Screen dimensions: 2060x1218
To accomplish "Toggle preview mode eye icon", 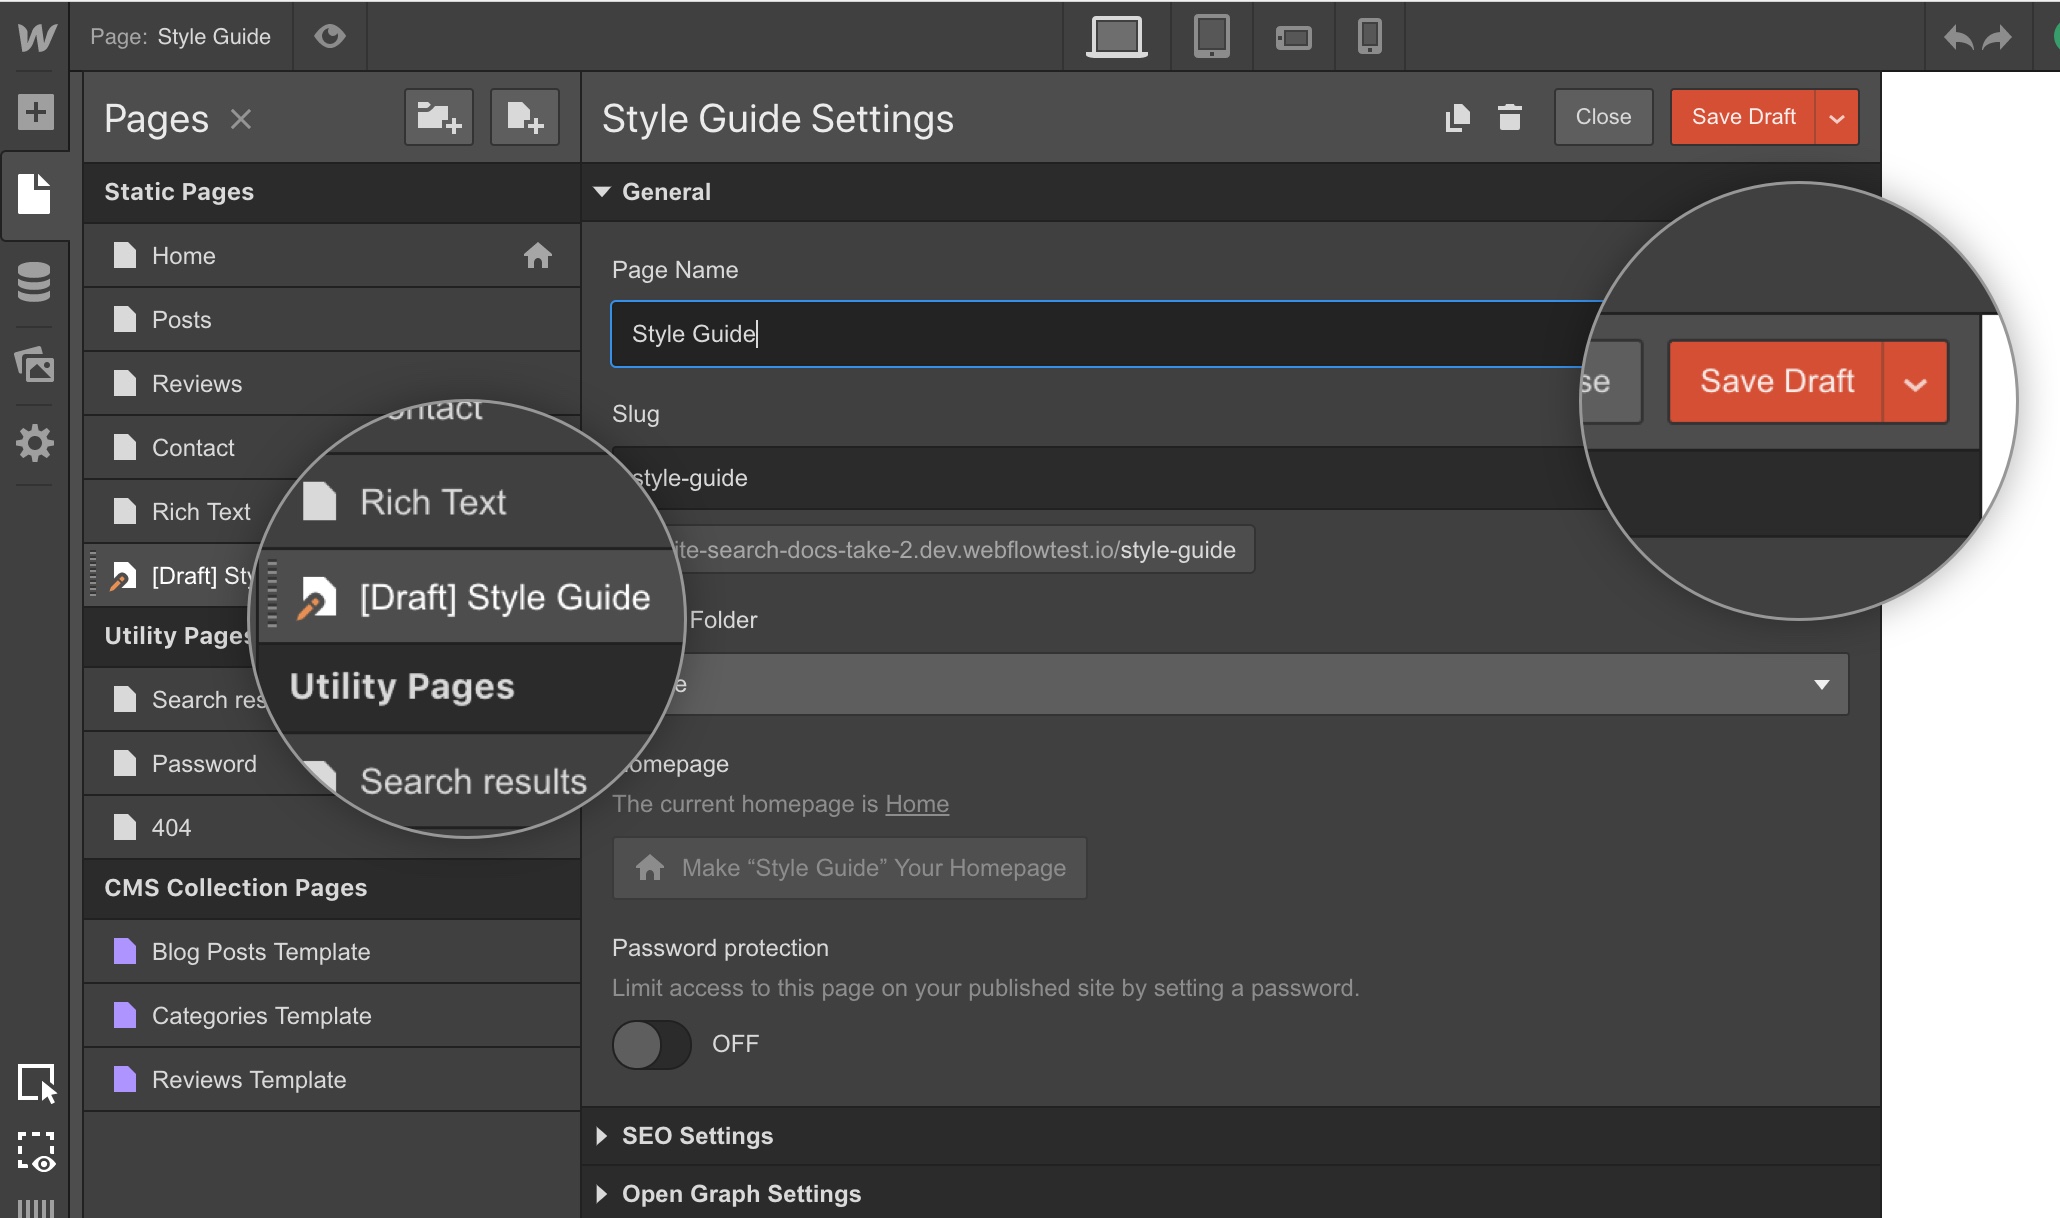I will click(329, 37).
